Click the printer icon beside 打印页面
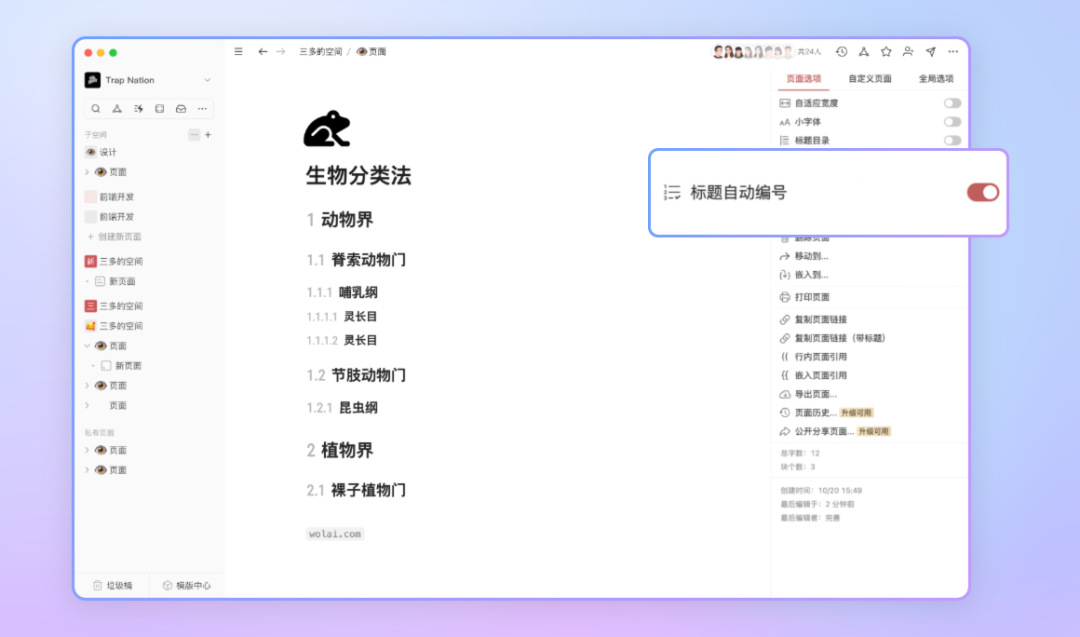Viewport: 1080px width, 637px height. (785, 297)
